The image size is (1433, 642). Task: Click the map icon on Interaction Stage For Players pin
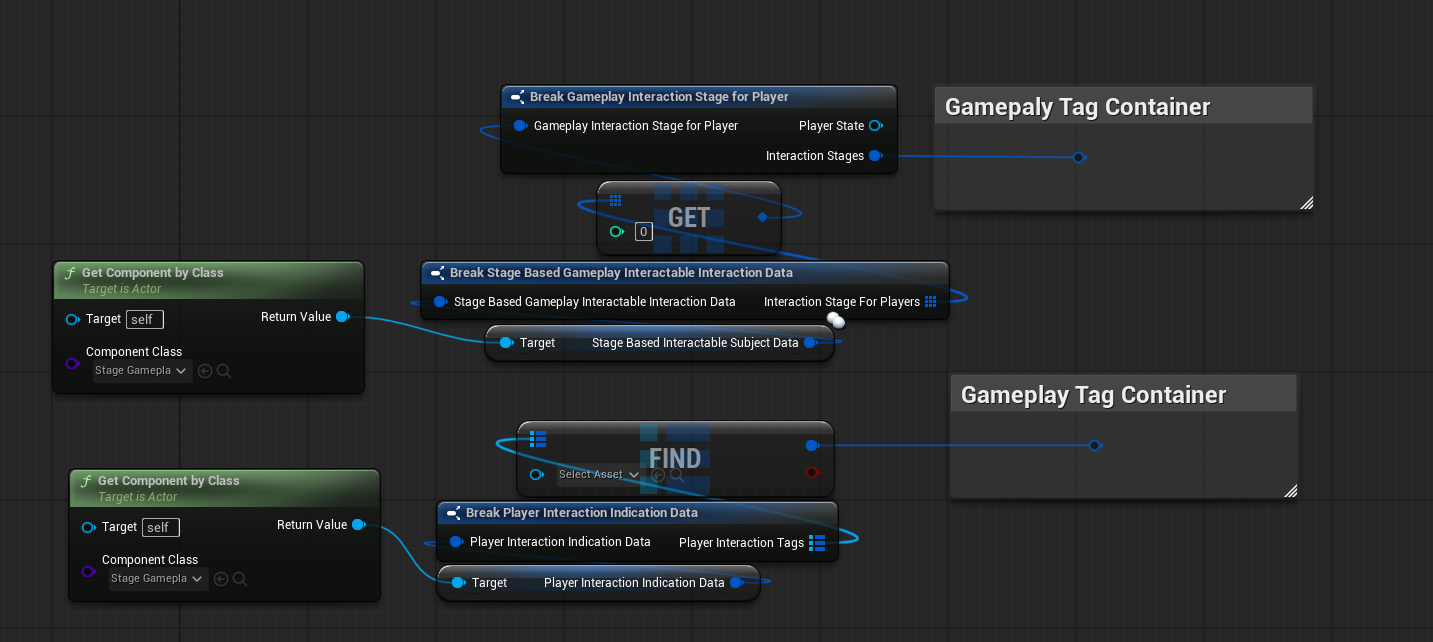(930, 301)
